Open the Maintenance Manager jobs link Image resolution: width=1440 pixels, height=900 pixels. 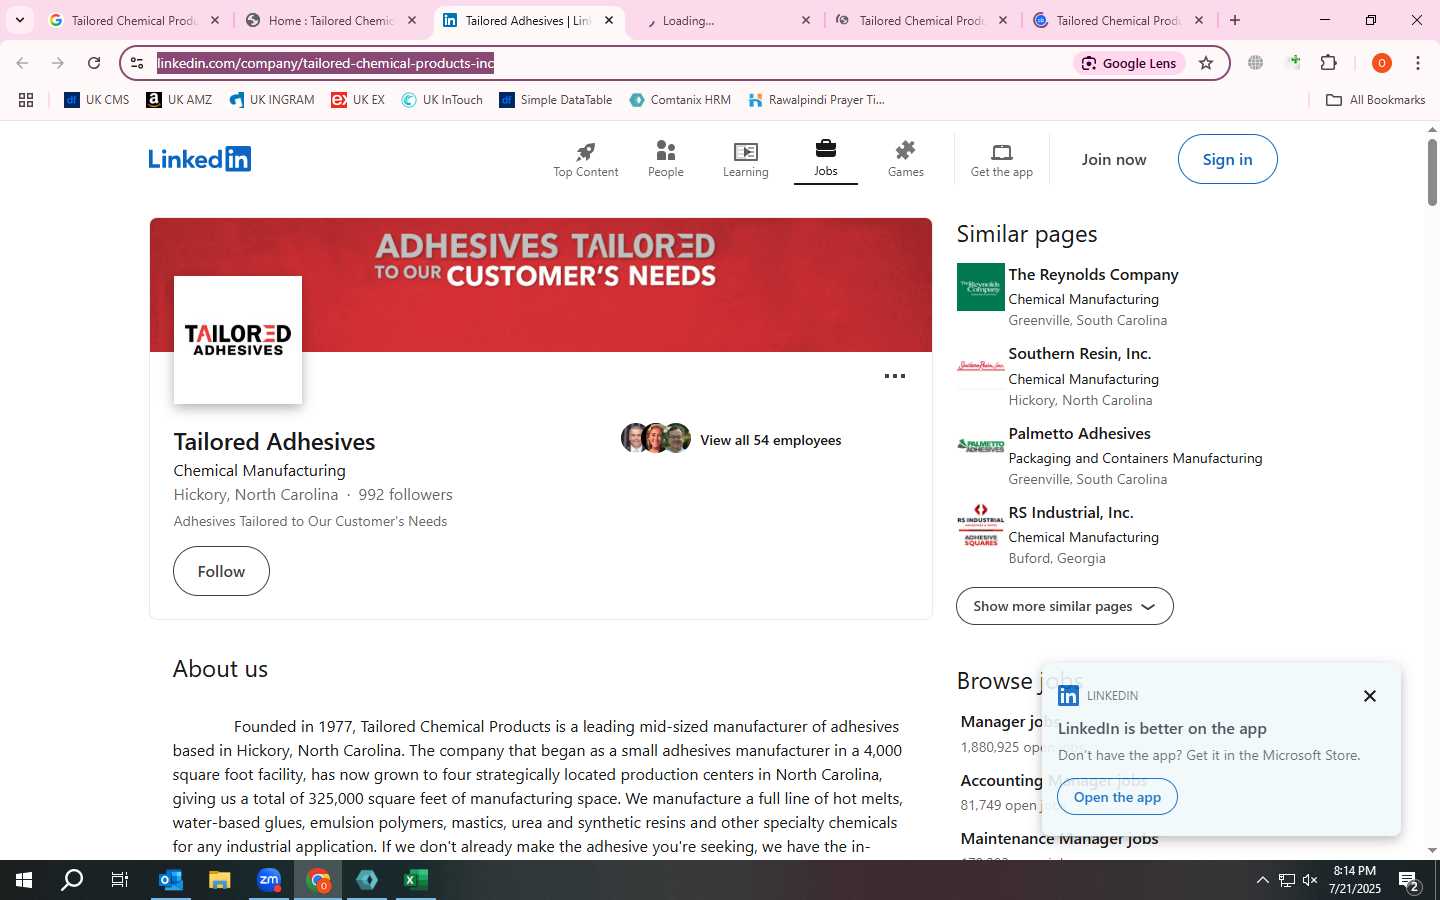click(1059, 838)
